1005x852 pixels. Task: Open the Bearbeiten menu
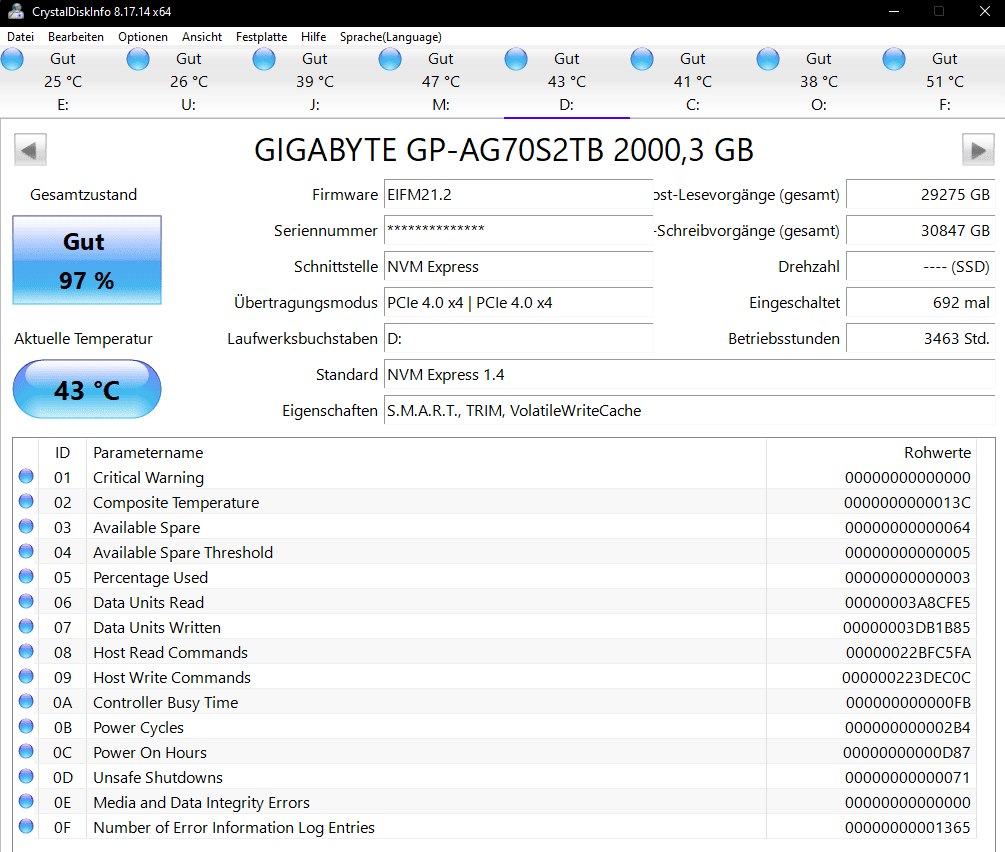pyautogui.click(x=76, y=37)
